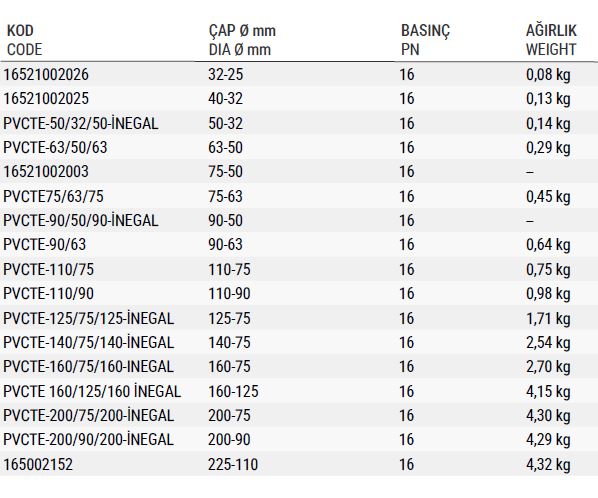
Task: Select product code 16521002025
Action: point(46,99)
